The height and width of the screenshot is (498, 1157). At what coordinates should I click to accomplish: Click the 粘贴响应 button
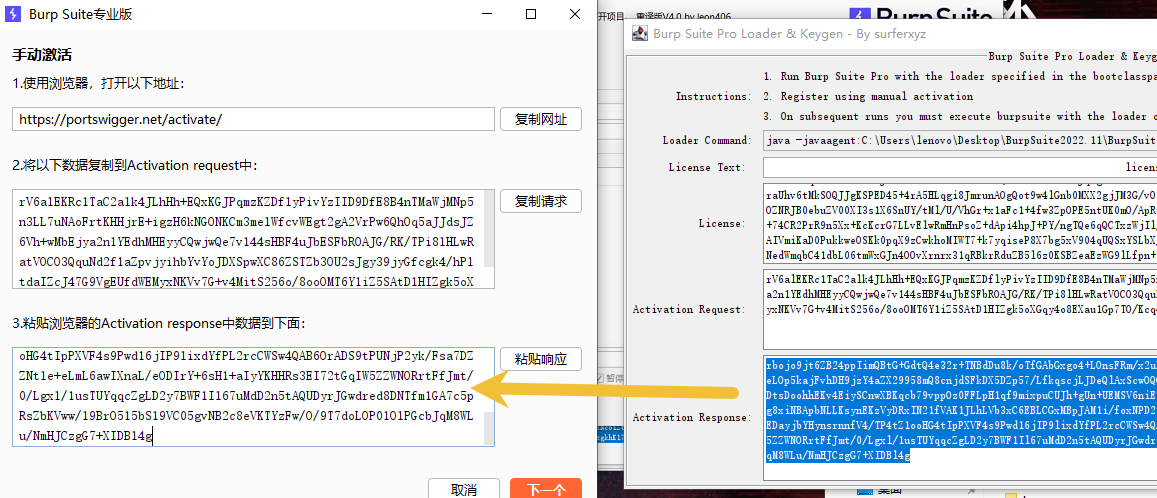[x=541, y=360]
